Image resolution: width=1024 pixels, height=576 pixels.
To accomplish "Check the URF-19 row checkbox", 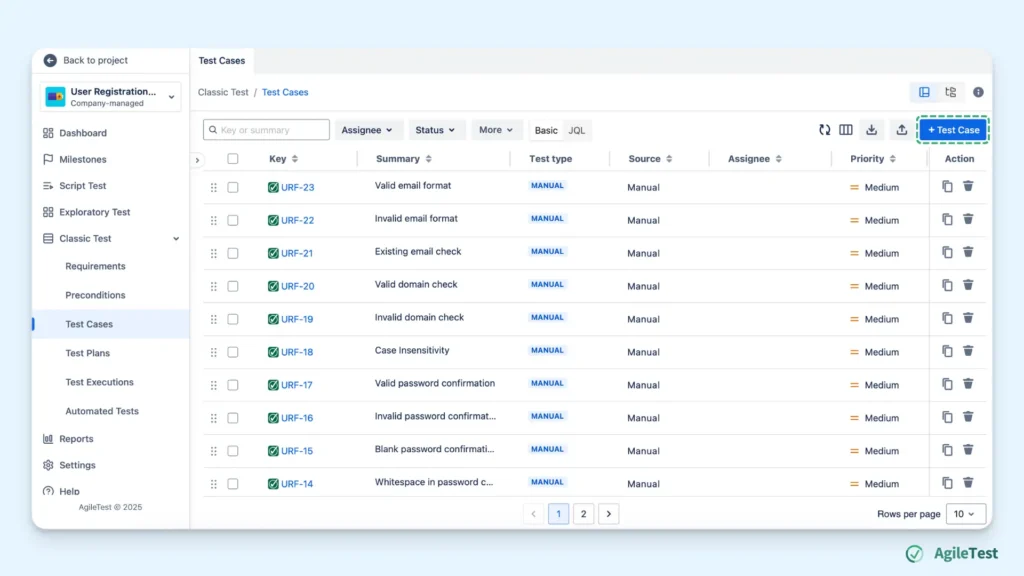I will [x=232, y=319].
